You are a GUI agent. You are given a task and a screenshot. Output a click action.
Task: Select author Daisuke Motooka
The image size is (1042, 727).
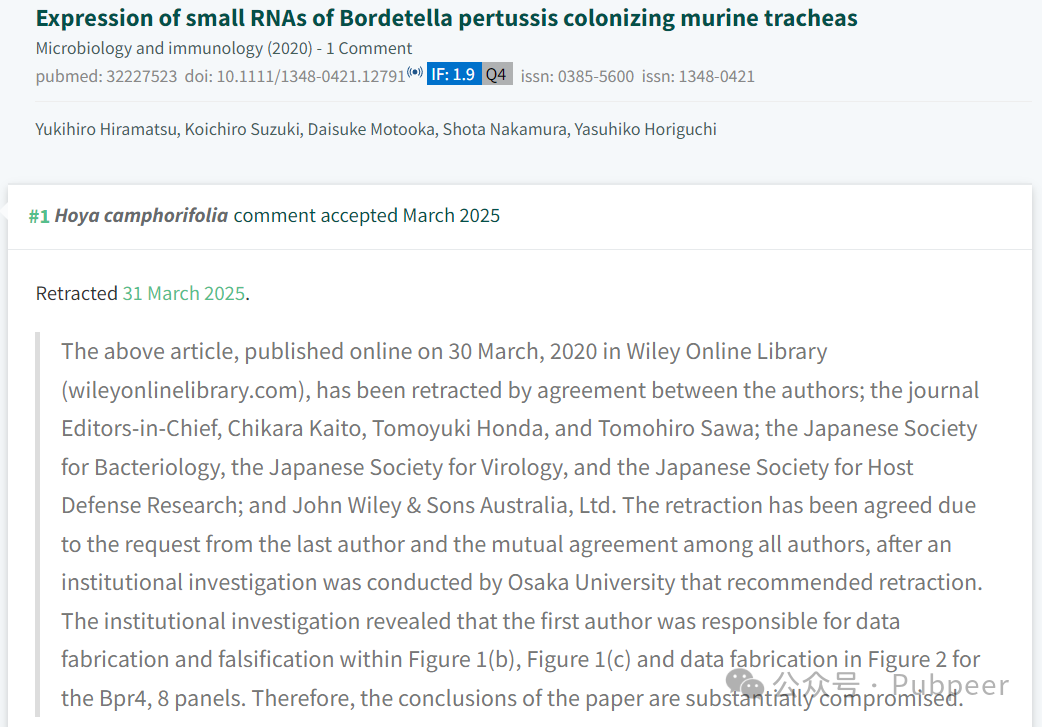371,129
